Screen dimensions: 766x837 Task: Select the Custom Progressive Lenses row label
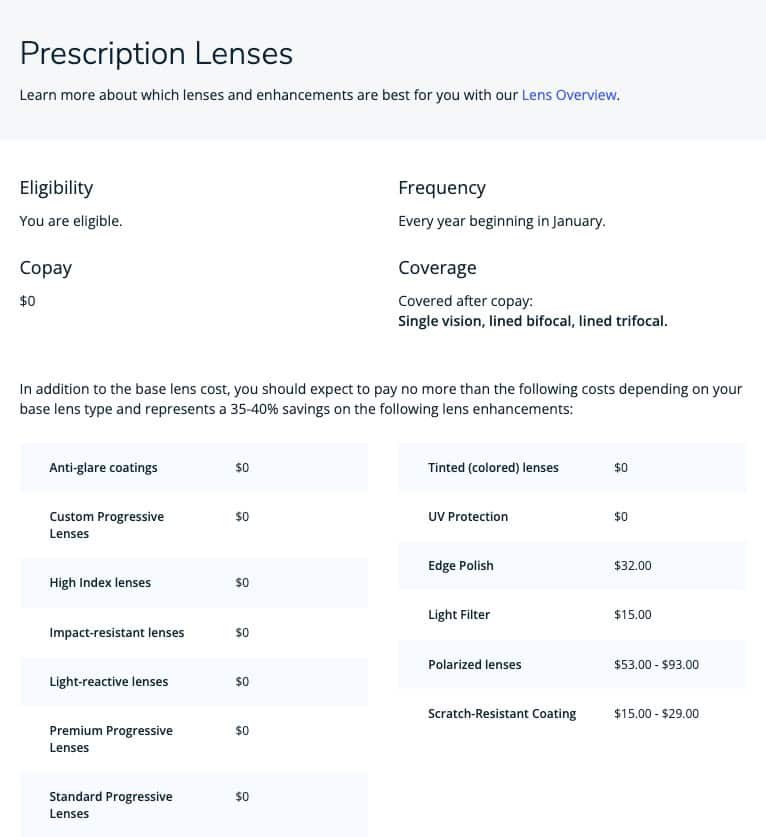[106, 525]
